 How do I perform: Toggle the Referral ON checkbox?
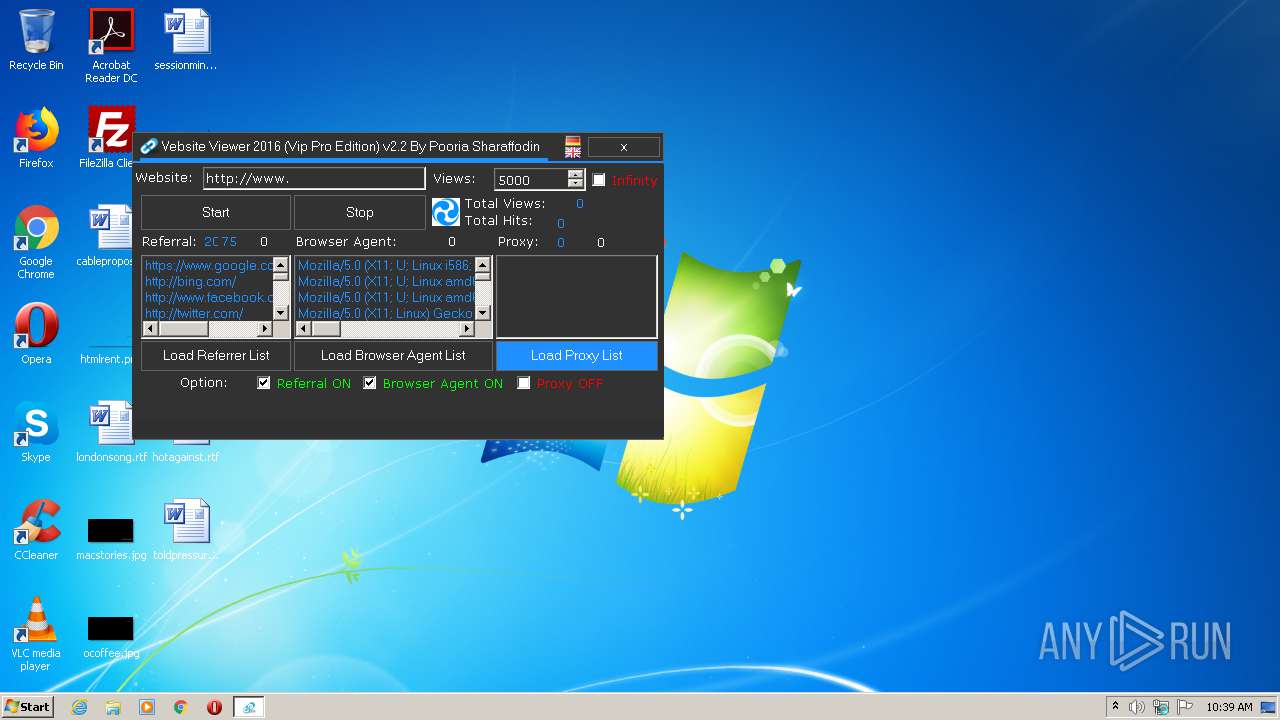point(264,383)
